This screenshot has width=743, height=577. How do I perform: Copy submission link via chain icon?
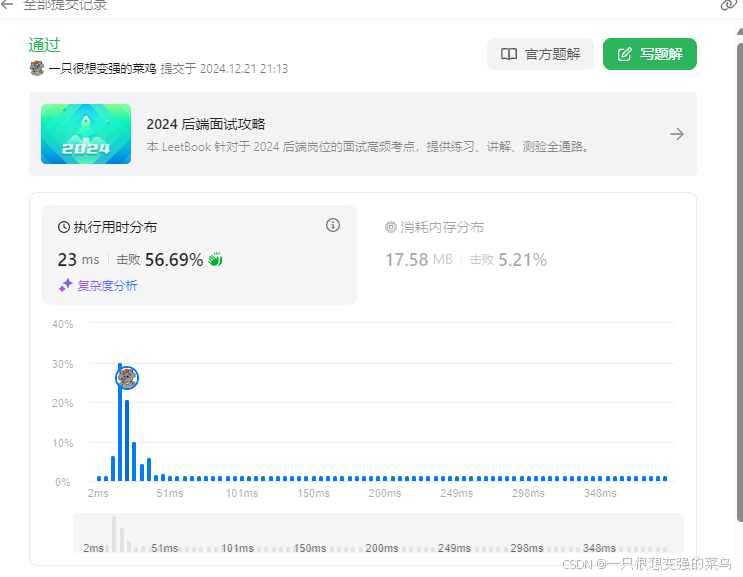[729, 5]
